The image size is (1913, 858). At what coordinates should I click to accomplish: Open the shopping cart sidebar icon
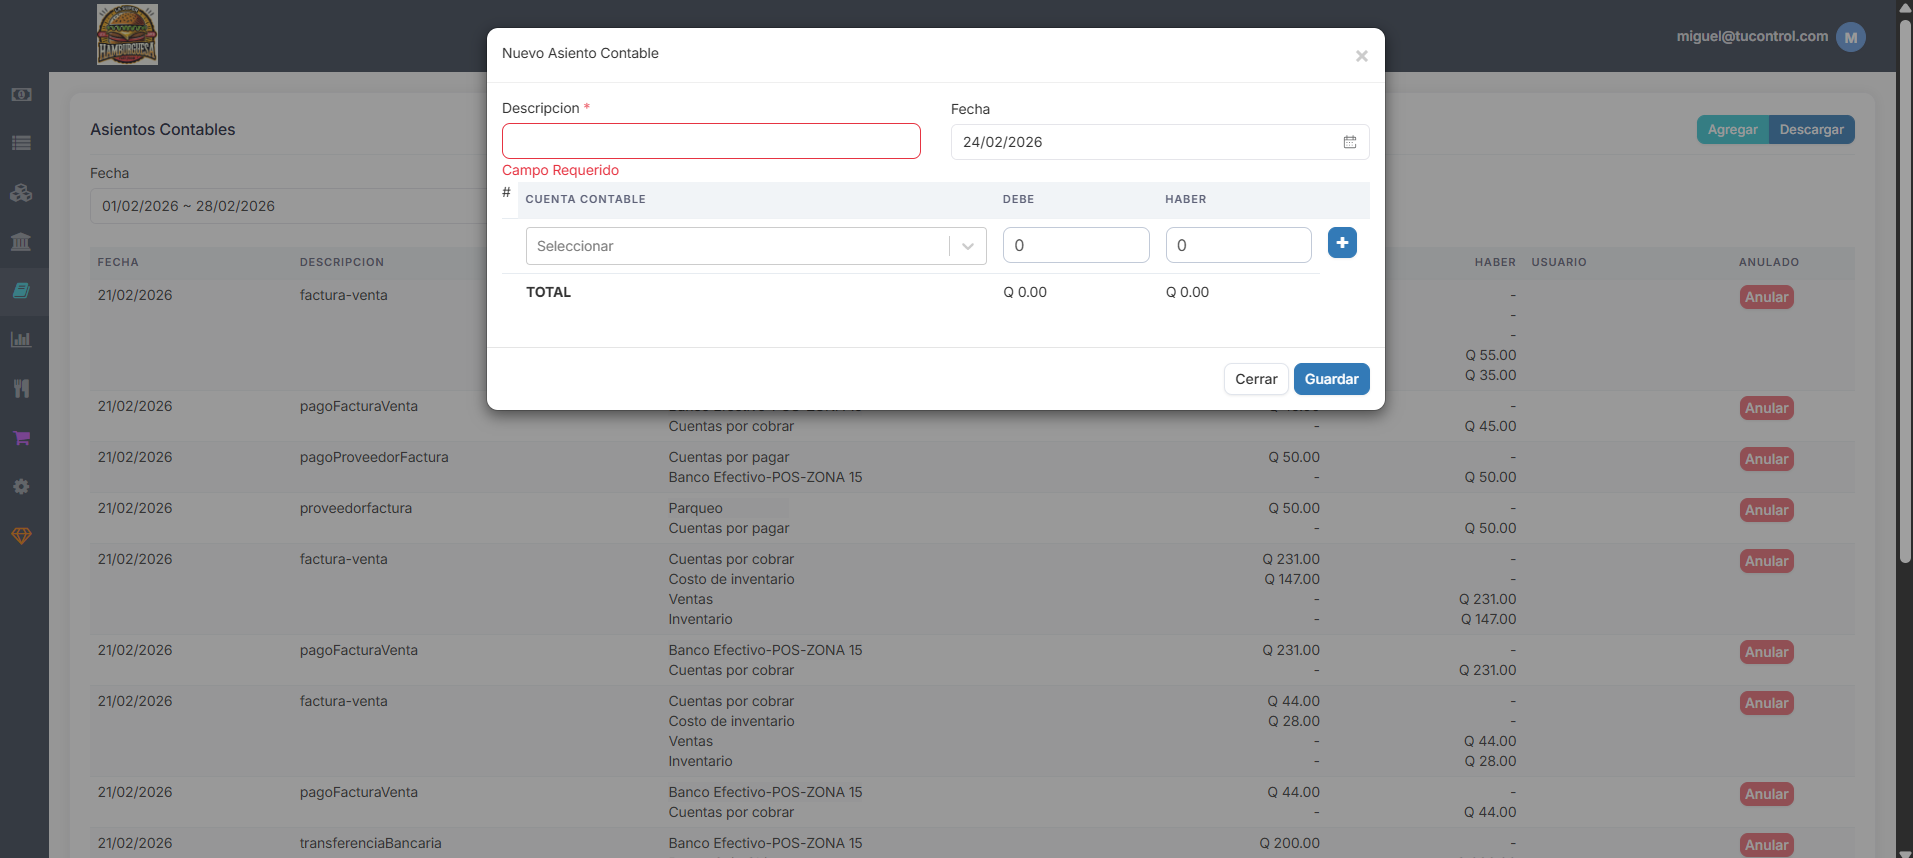point(21,437)
